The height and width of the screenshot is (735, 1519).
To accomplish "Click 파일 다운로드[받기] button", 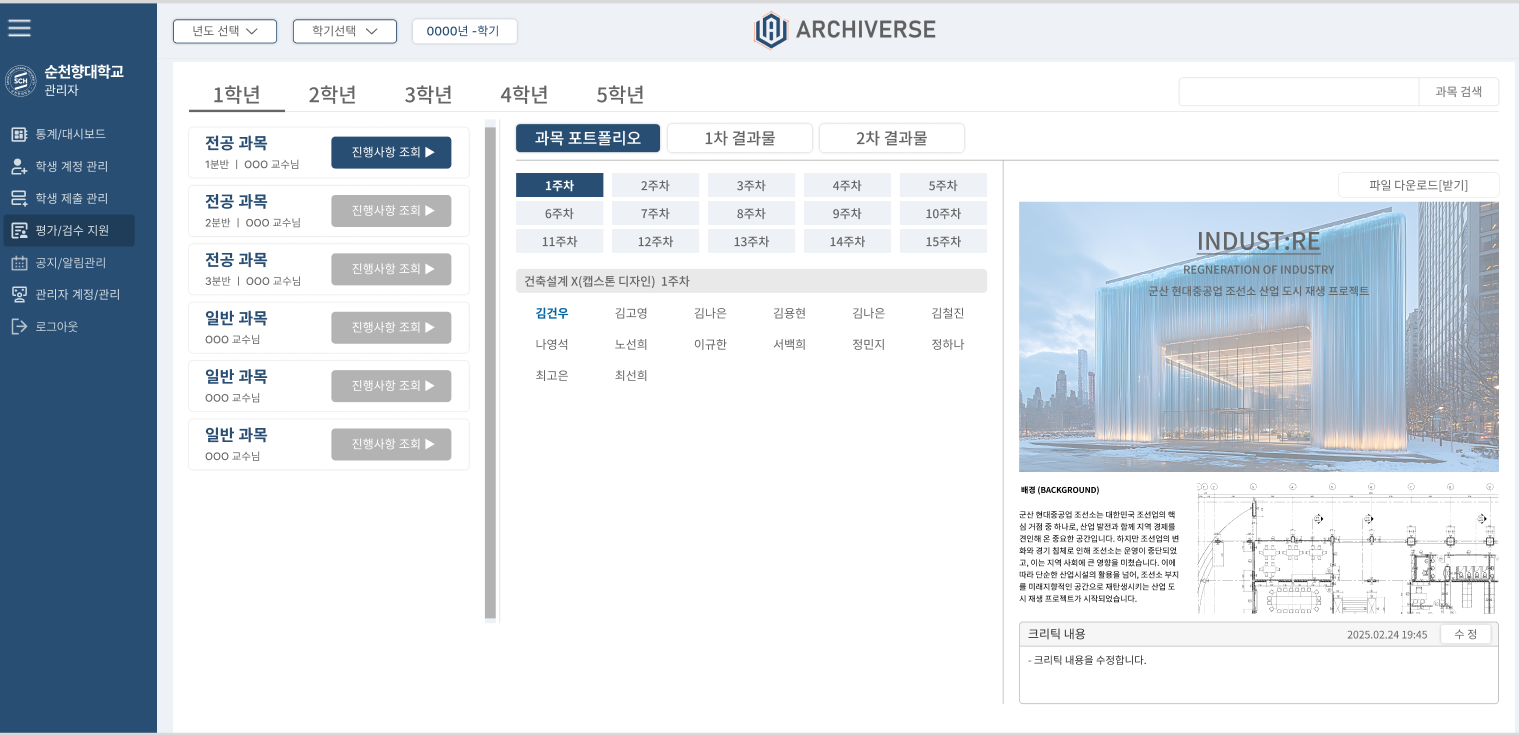I will 1417,185.
